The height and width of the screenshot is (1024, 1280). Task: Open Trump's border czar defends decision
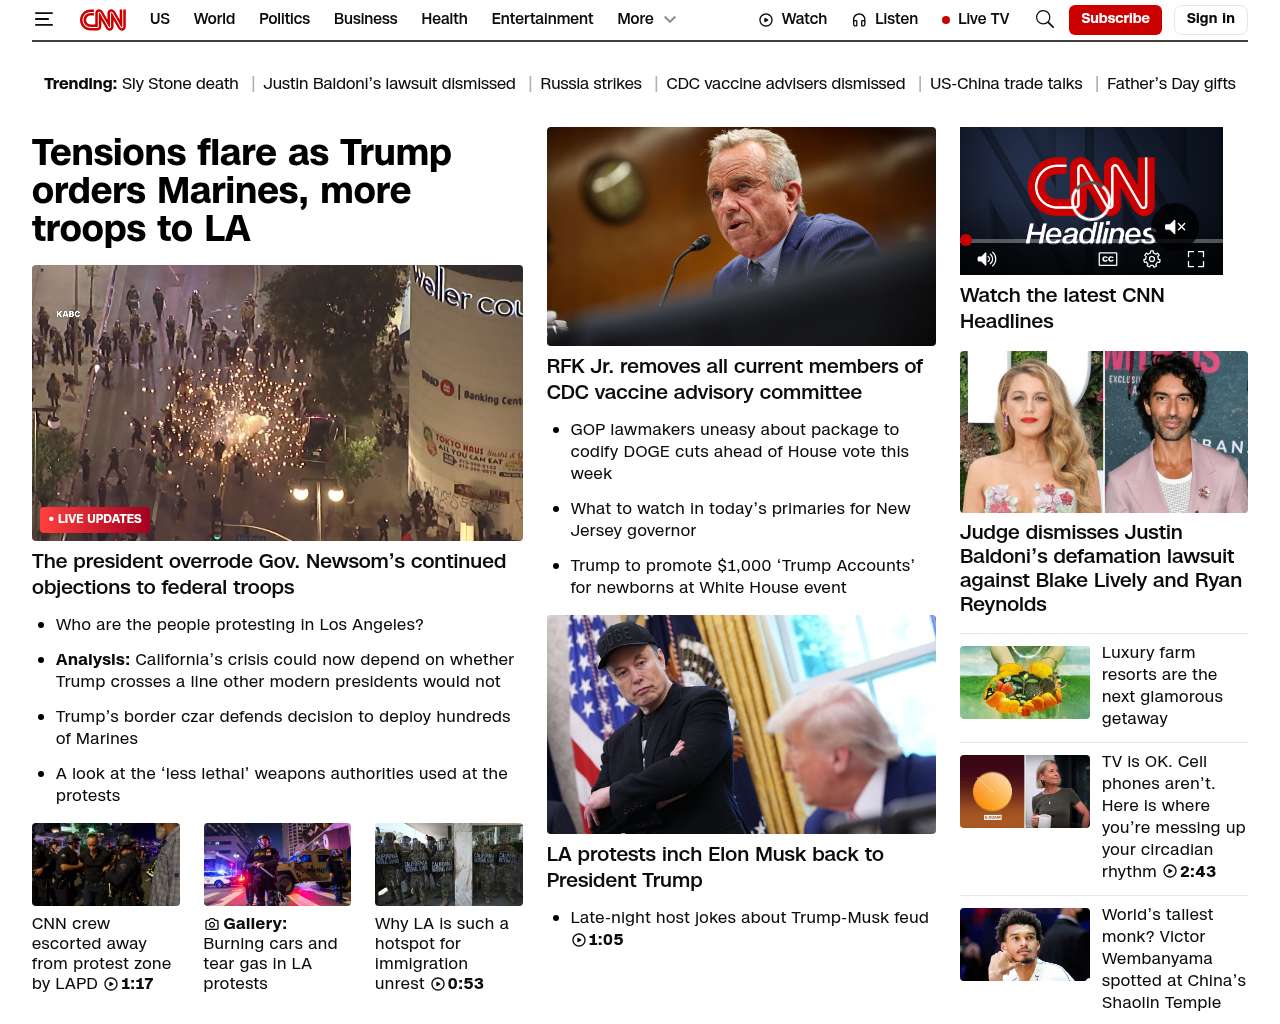(x=283, y=728)
